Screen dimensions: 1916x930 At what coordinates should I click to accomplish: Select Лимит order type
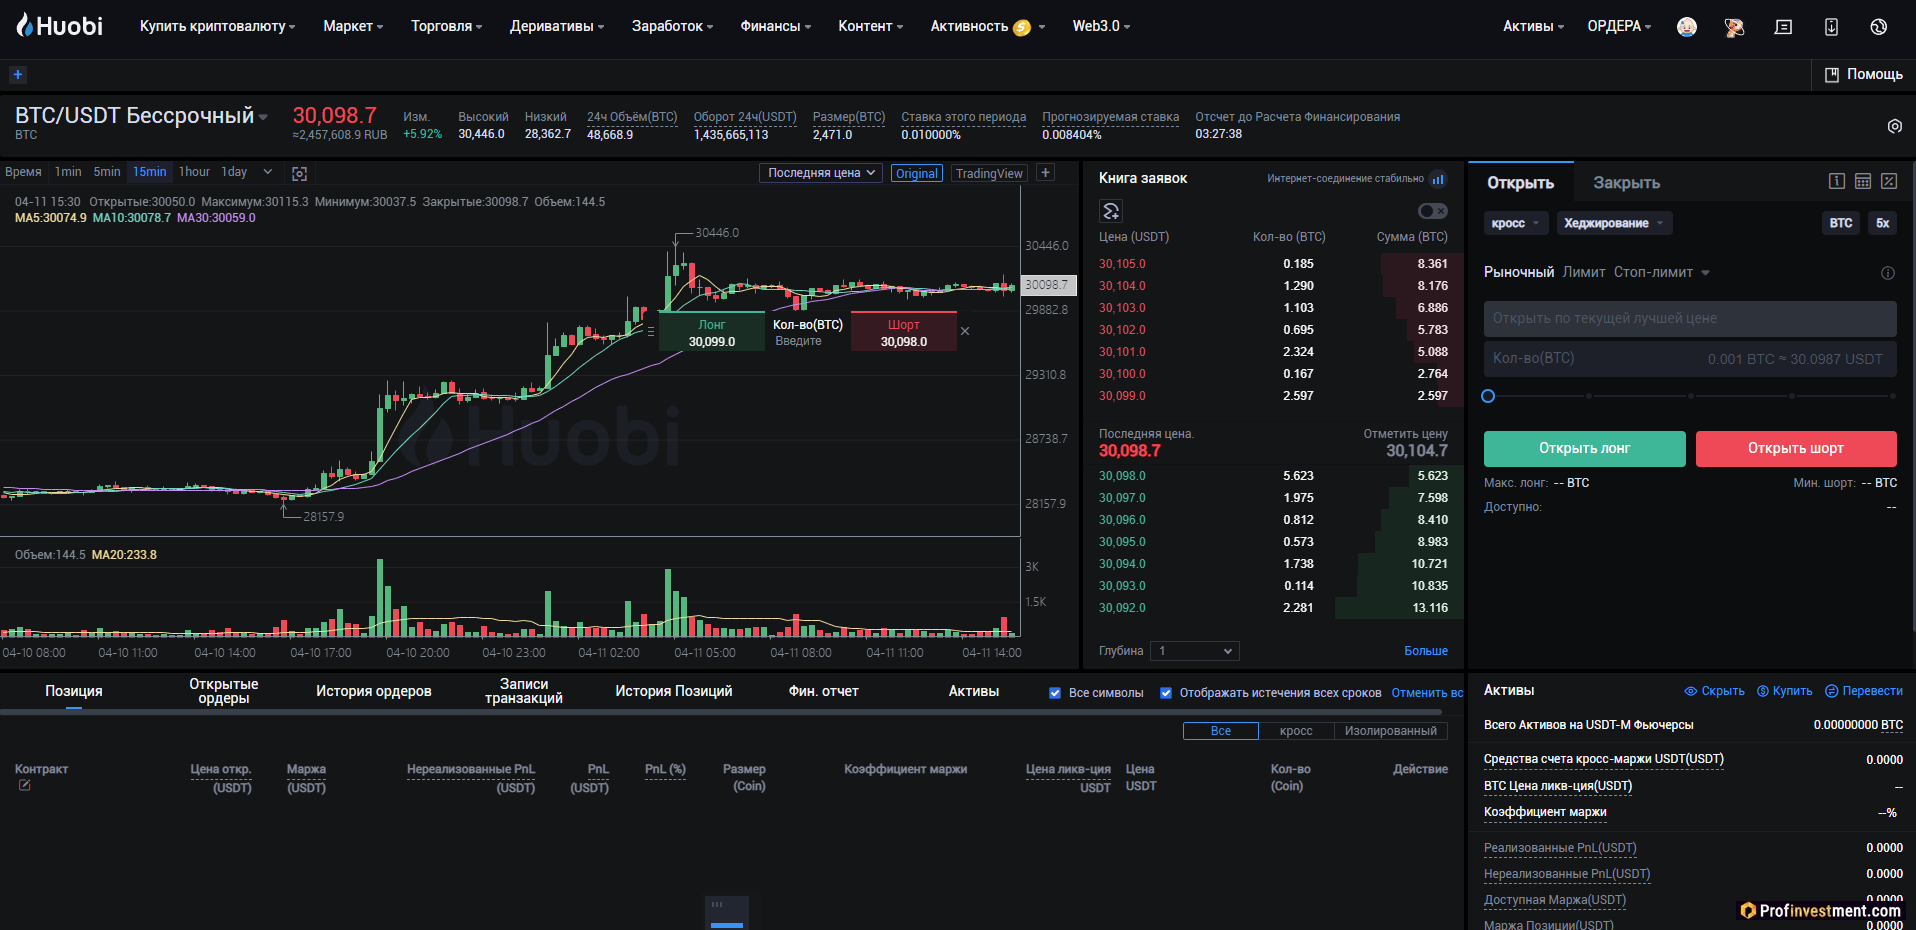(x=1584, y=272)
